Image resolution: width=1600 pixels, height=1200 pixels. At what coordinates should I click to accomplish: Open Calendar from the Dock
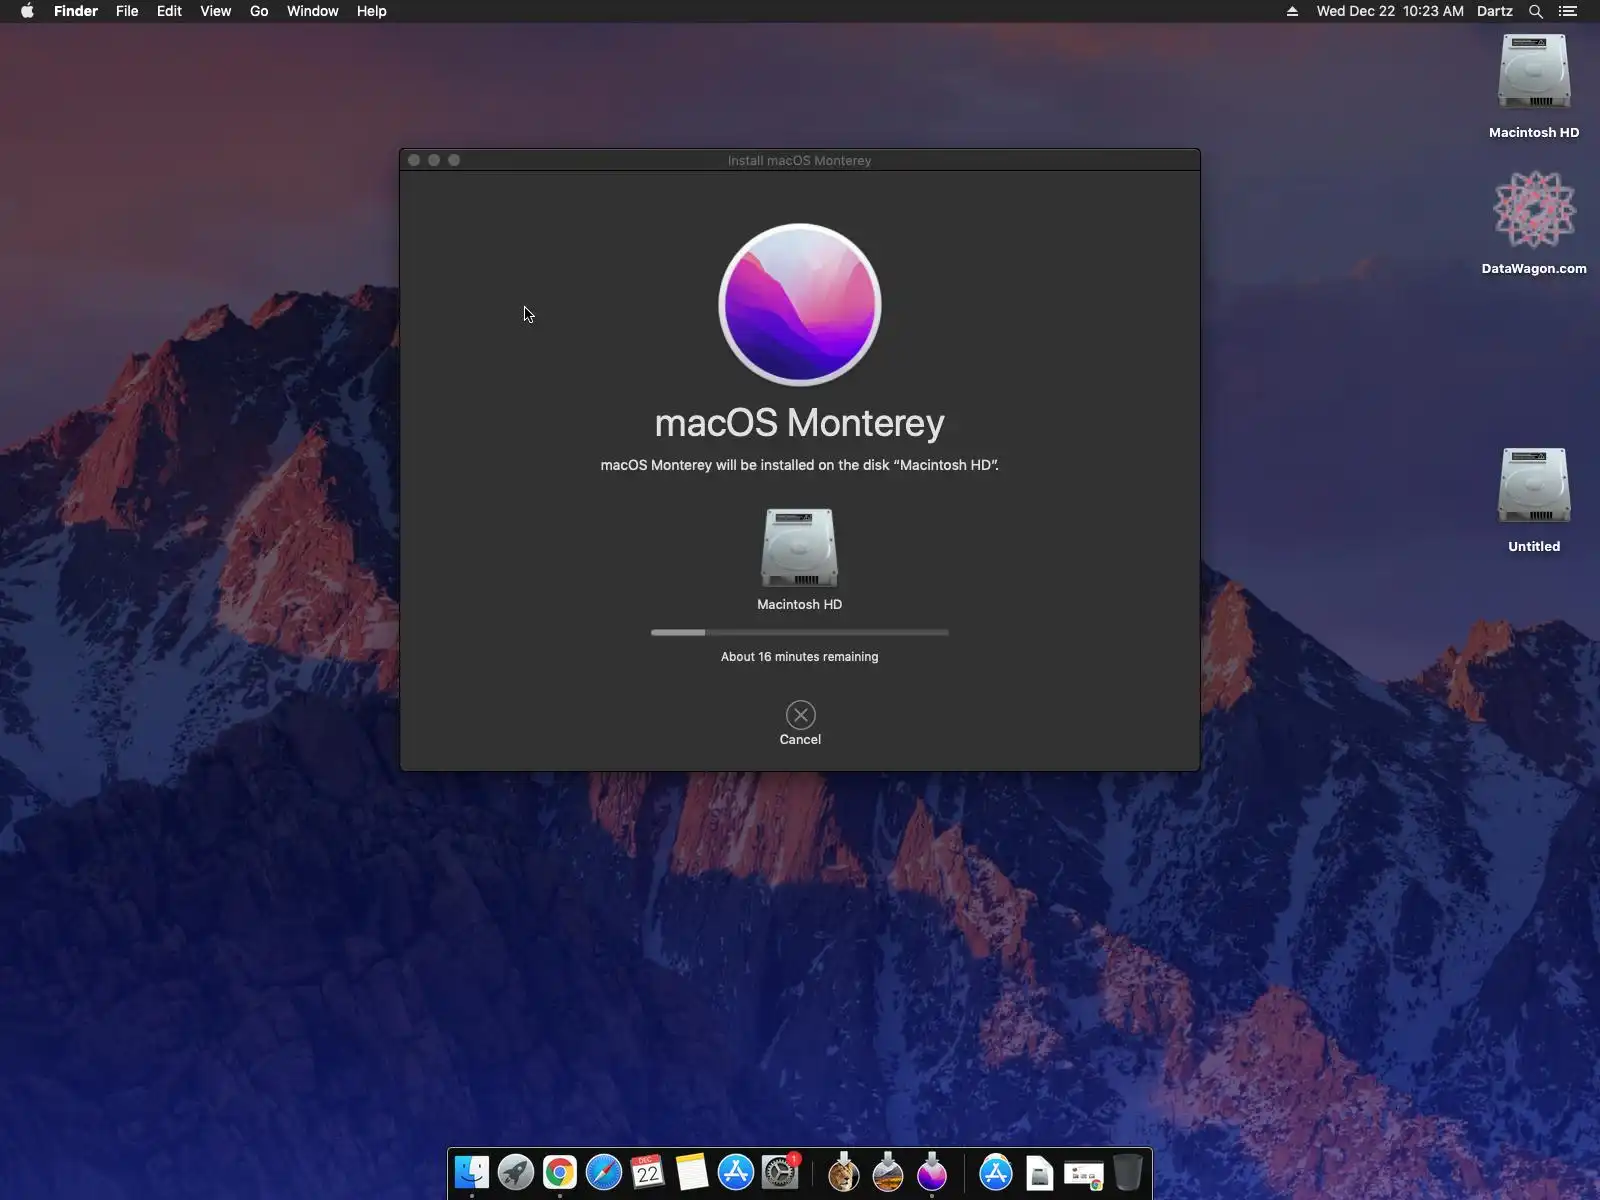(x=648, y=1172)
